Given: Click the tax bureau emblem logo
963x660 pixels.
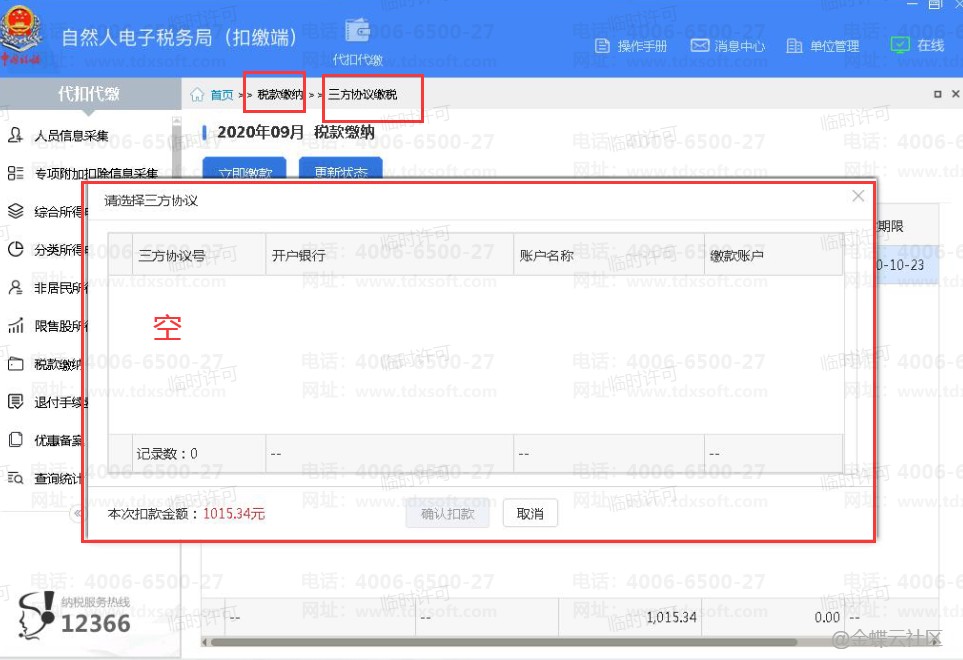Looking at the screenshot, I should coord(21,34).
